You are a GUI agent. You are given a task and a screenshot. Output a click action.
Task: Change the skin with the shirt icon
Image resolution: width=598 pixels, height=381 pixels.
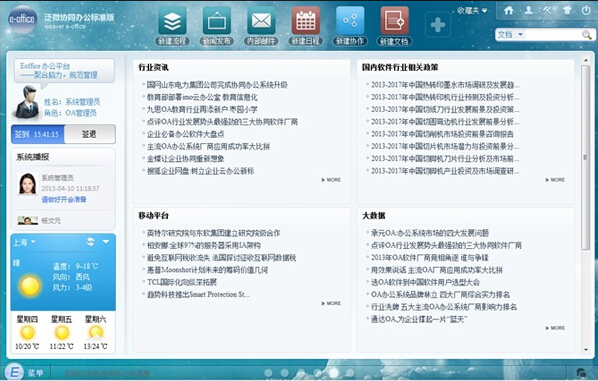[x=567, y=10]
